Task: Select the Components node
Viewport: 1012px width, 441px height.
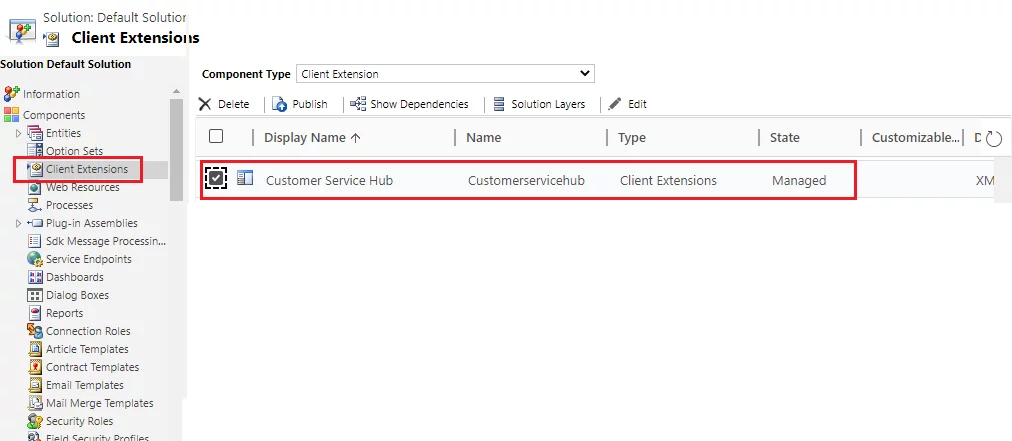Action: [x=54, y=115]
